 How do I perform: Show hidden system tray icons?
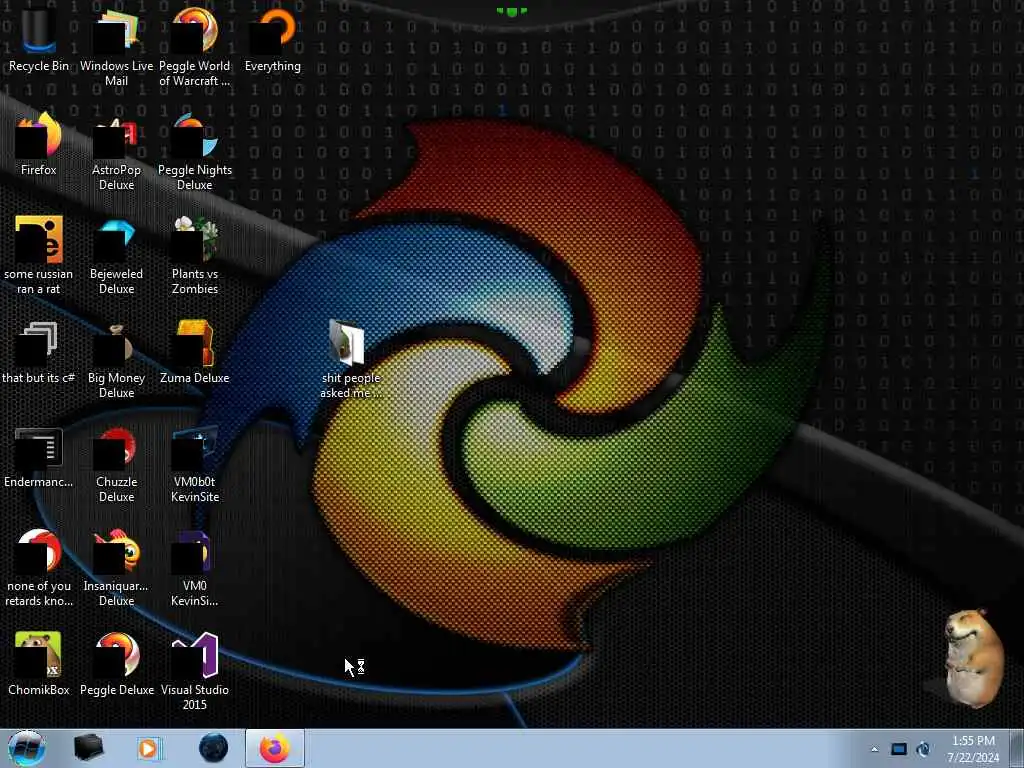coord(874,749)
